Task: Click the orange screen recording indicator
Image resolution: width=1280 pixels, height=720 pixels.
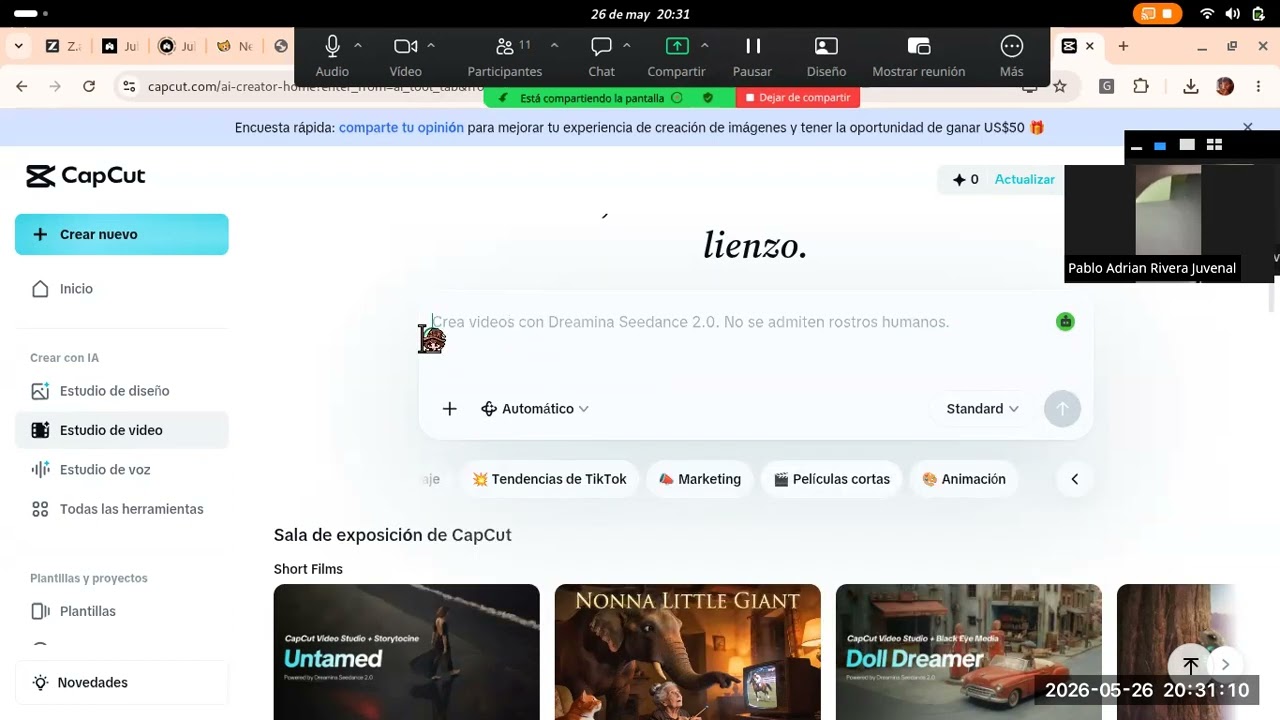Action: (1157, 14)
